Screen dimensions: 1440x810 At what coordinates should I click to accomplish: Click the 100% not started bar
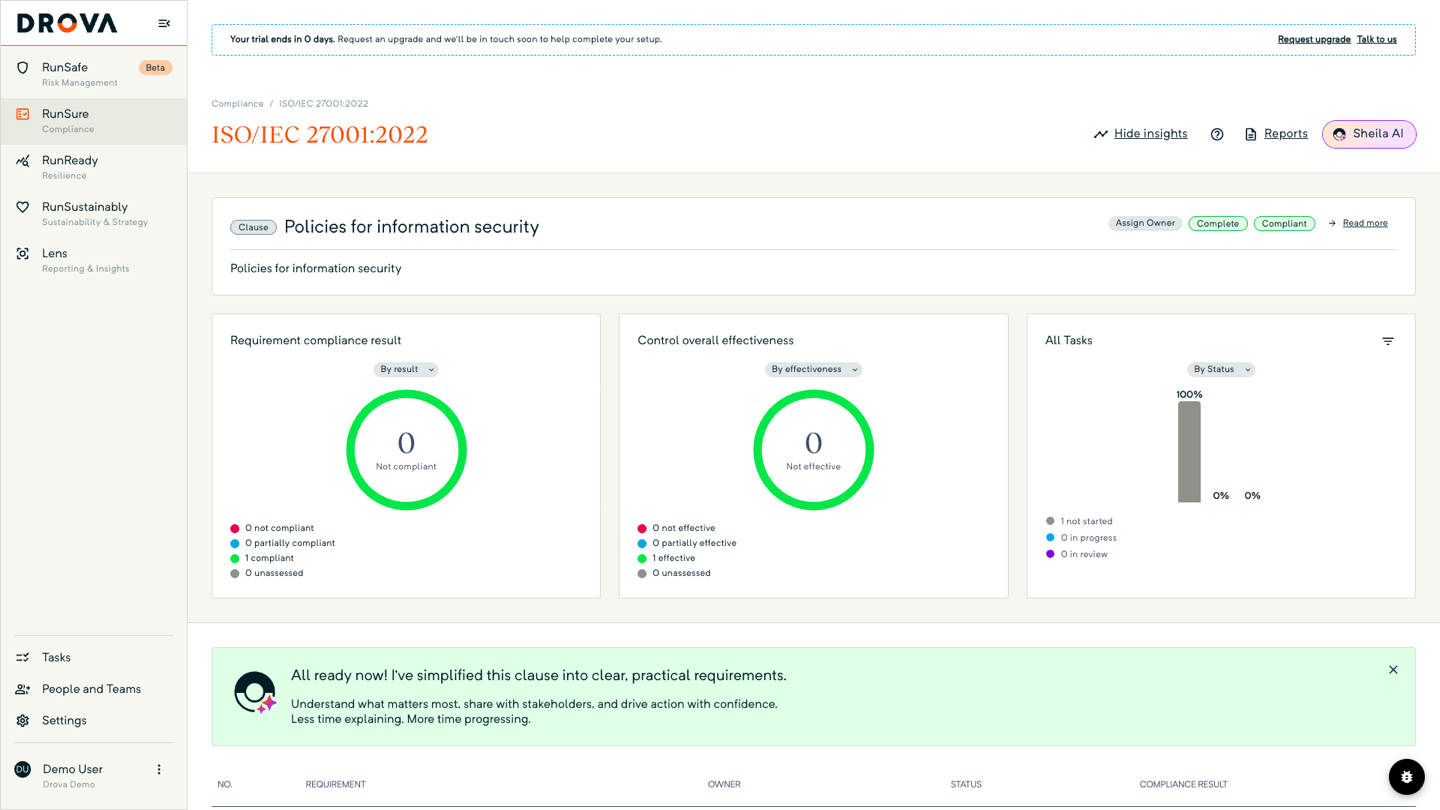tap(1189, 452)
